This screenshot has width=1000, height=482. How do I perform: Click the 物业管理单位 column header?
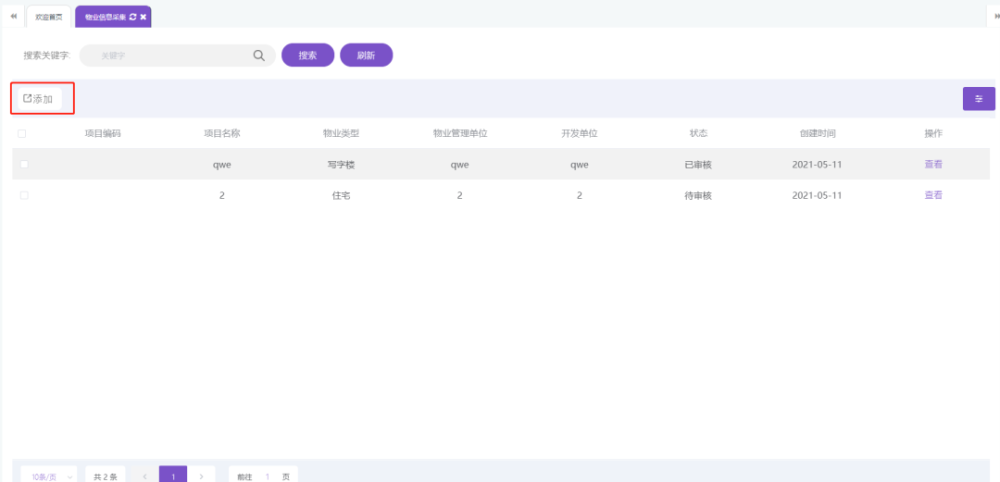click(460, 134)
